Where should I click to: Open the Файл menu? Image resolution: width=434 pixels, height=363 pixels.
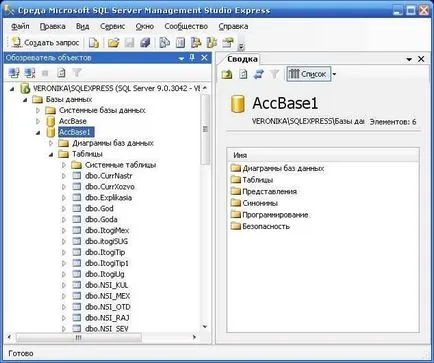20,26
